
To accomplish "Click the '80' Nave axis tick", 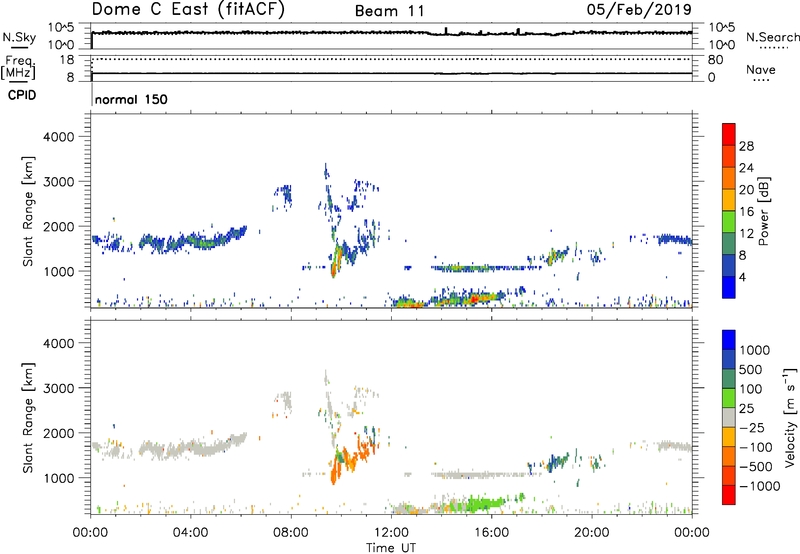I will [715, 60].
